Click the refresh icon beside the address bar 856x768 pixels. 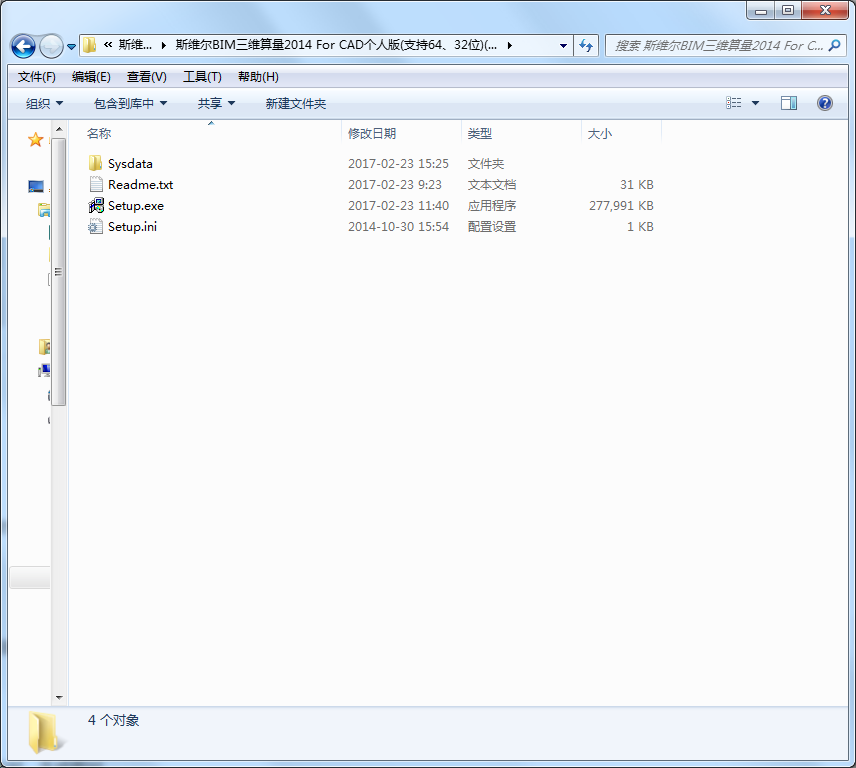tap(587, 45)
